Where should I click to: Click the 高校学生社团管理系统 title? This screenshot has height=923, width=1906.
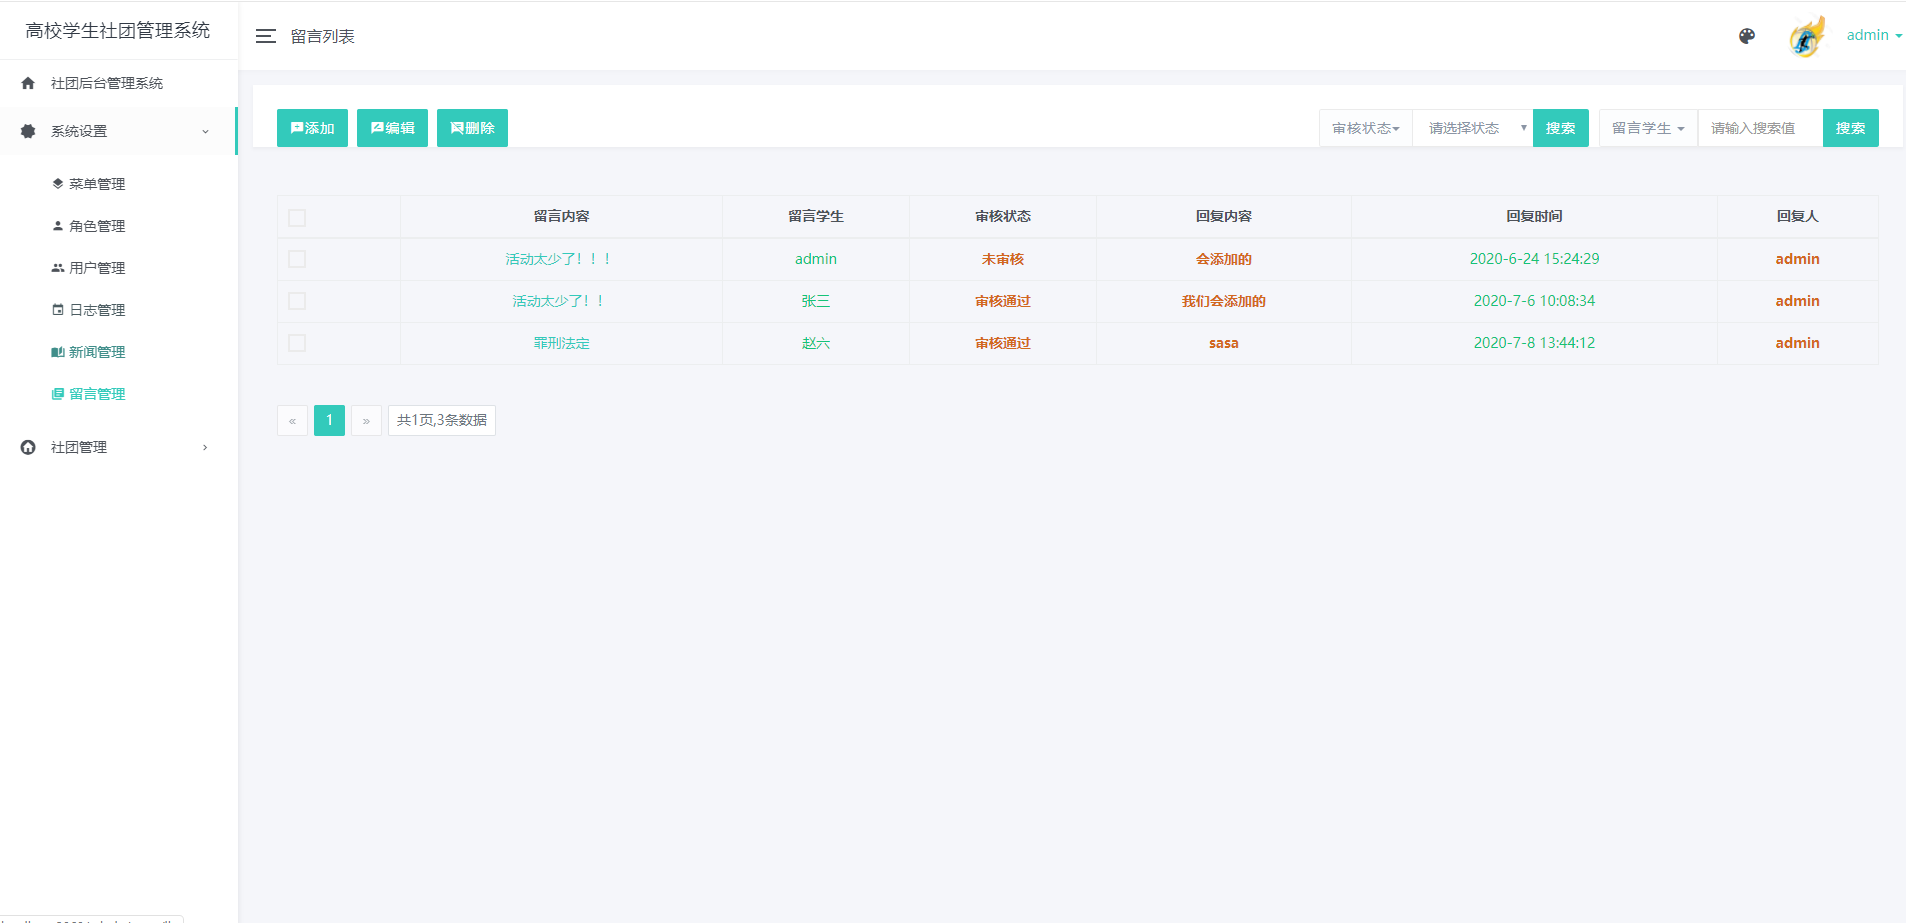tap(118, 31)
